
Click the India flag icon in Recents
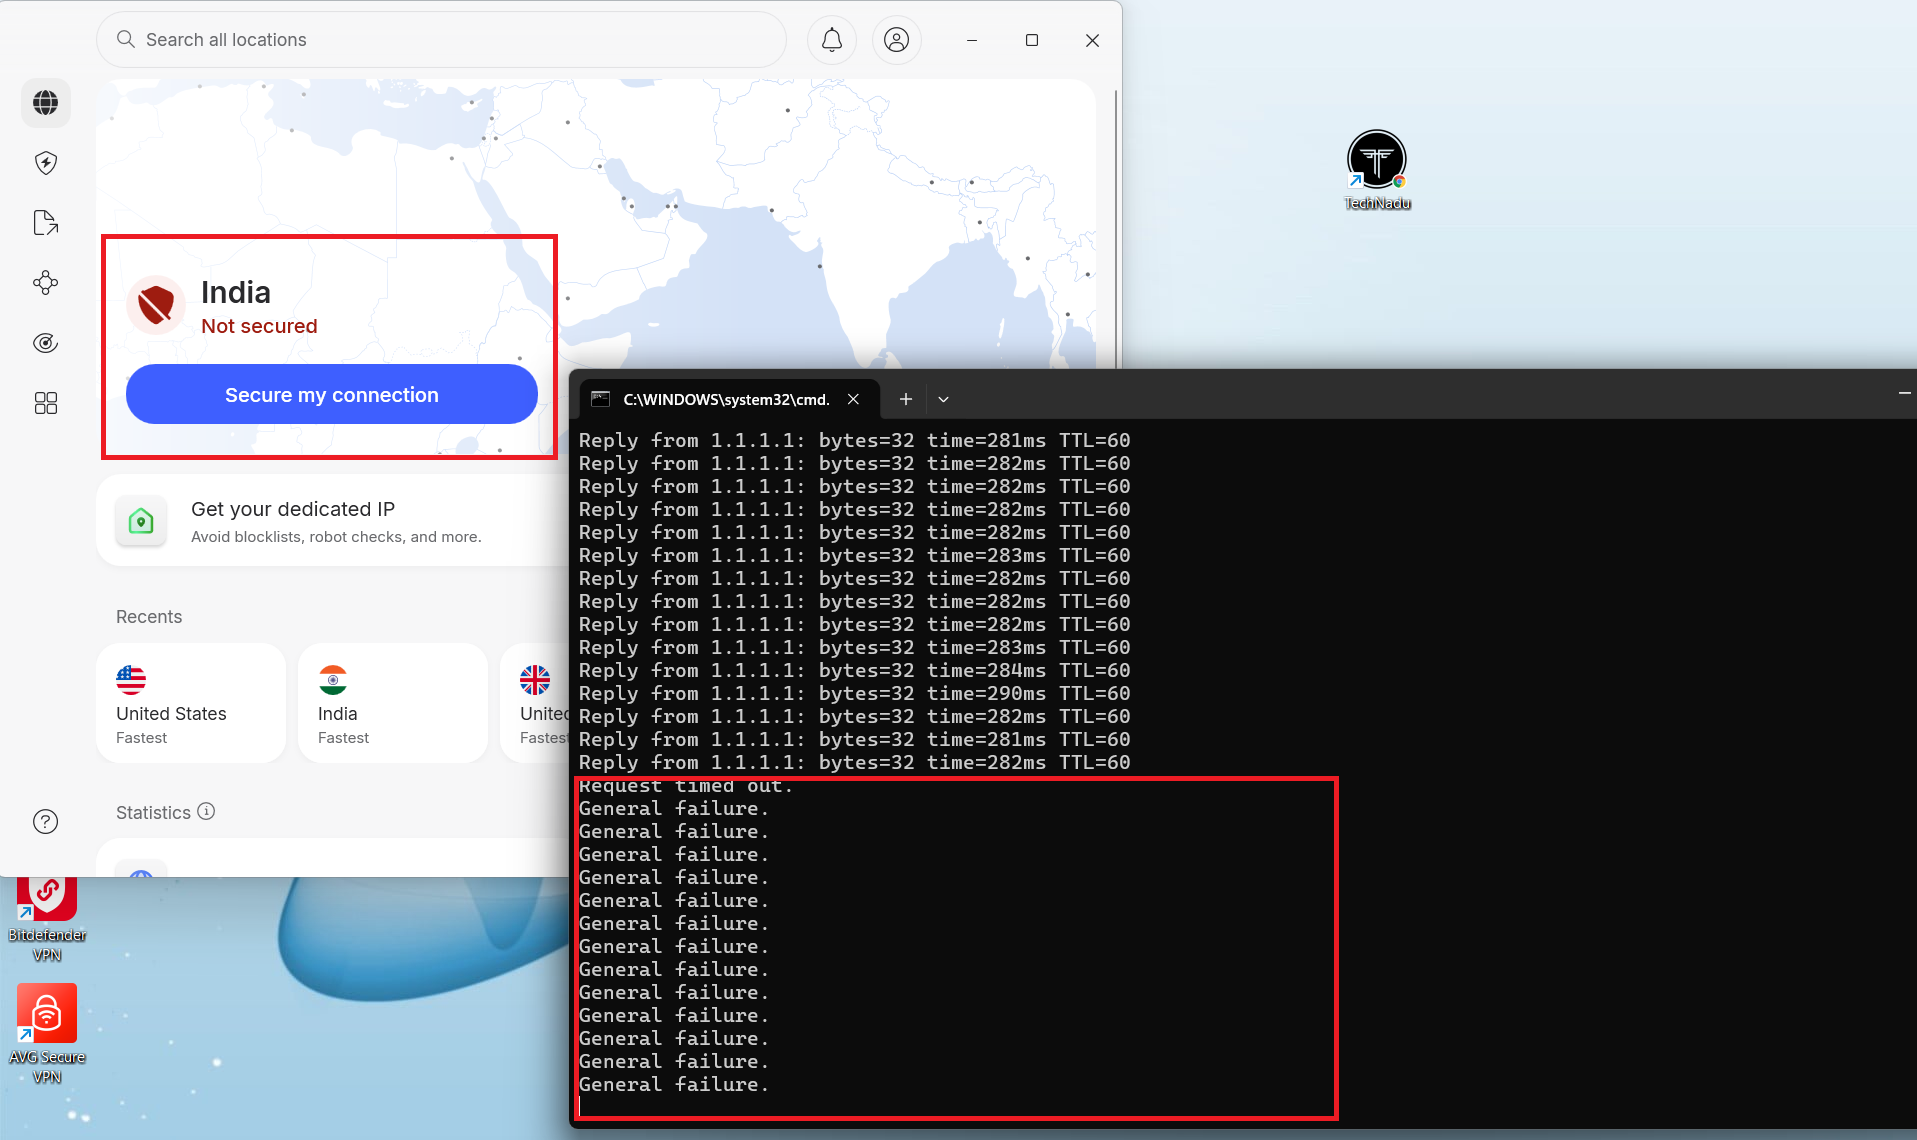coord(333,680)
